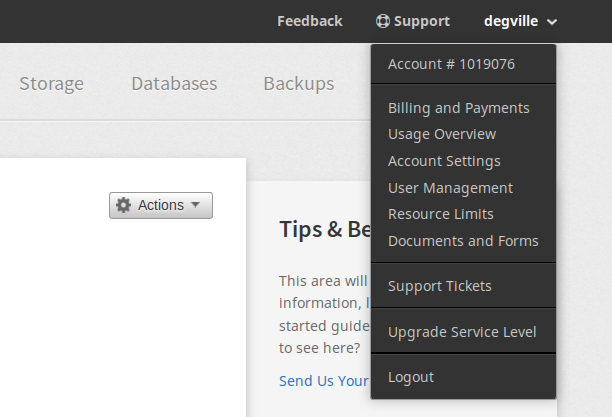
Task: Open the degville user menu
Action: [520, 21]
